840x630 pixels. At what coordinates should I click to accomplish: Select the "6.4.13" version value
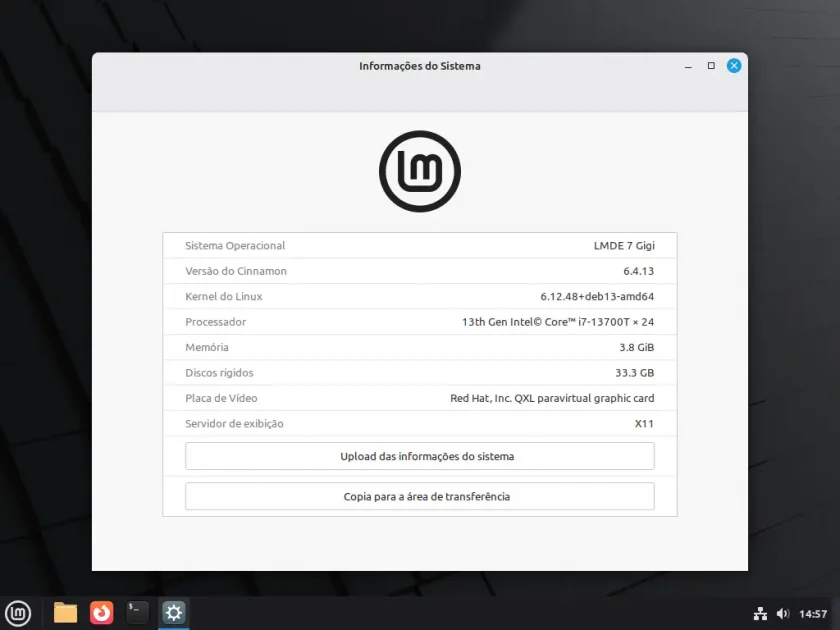pyautogui.click(x=639, y=271)
